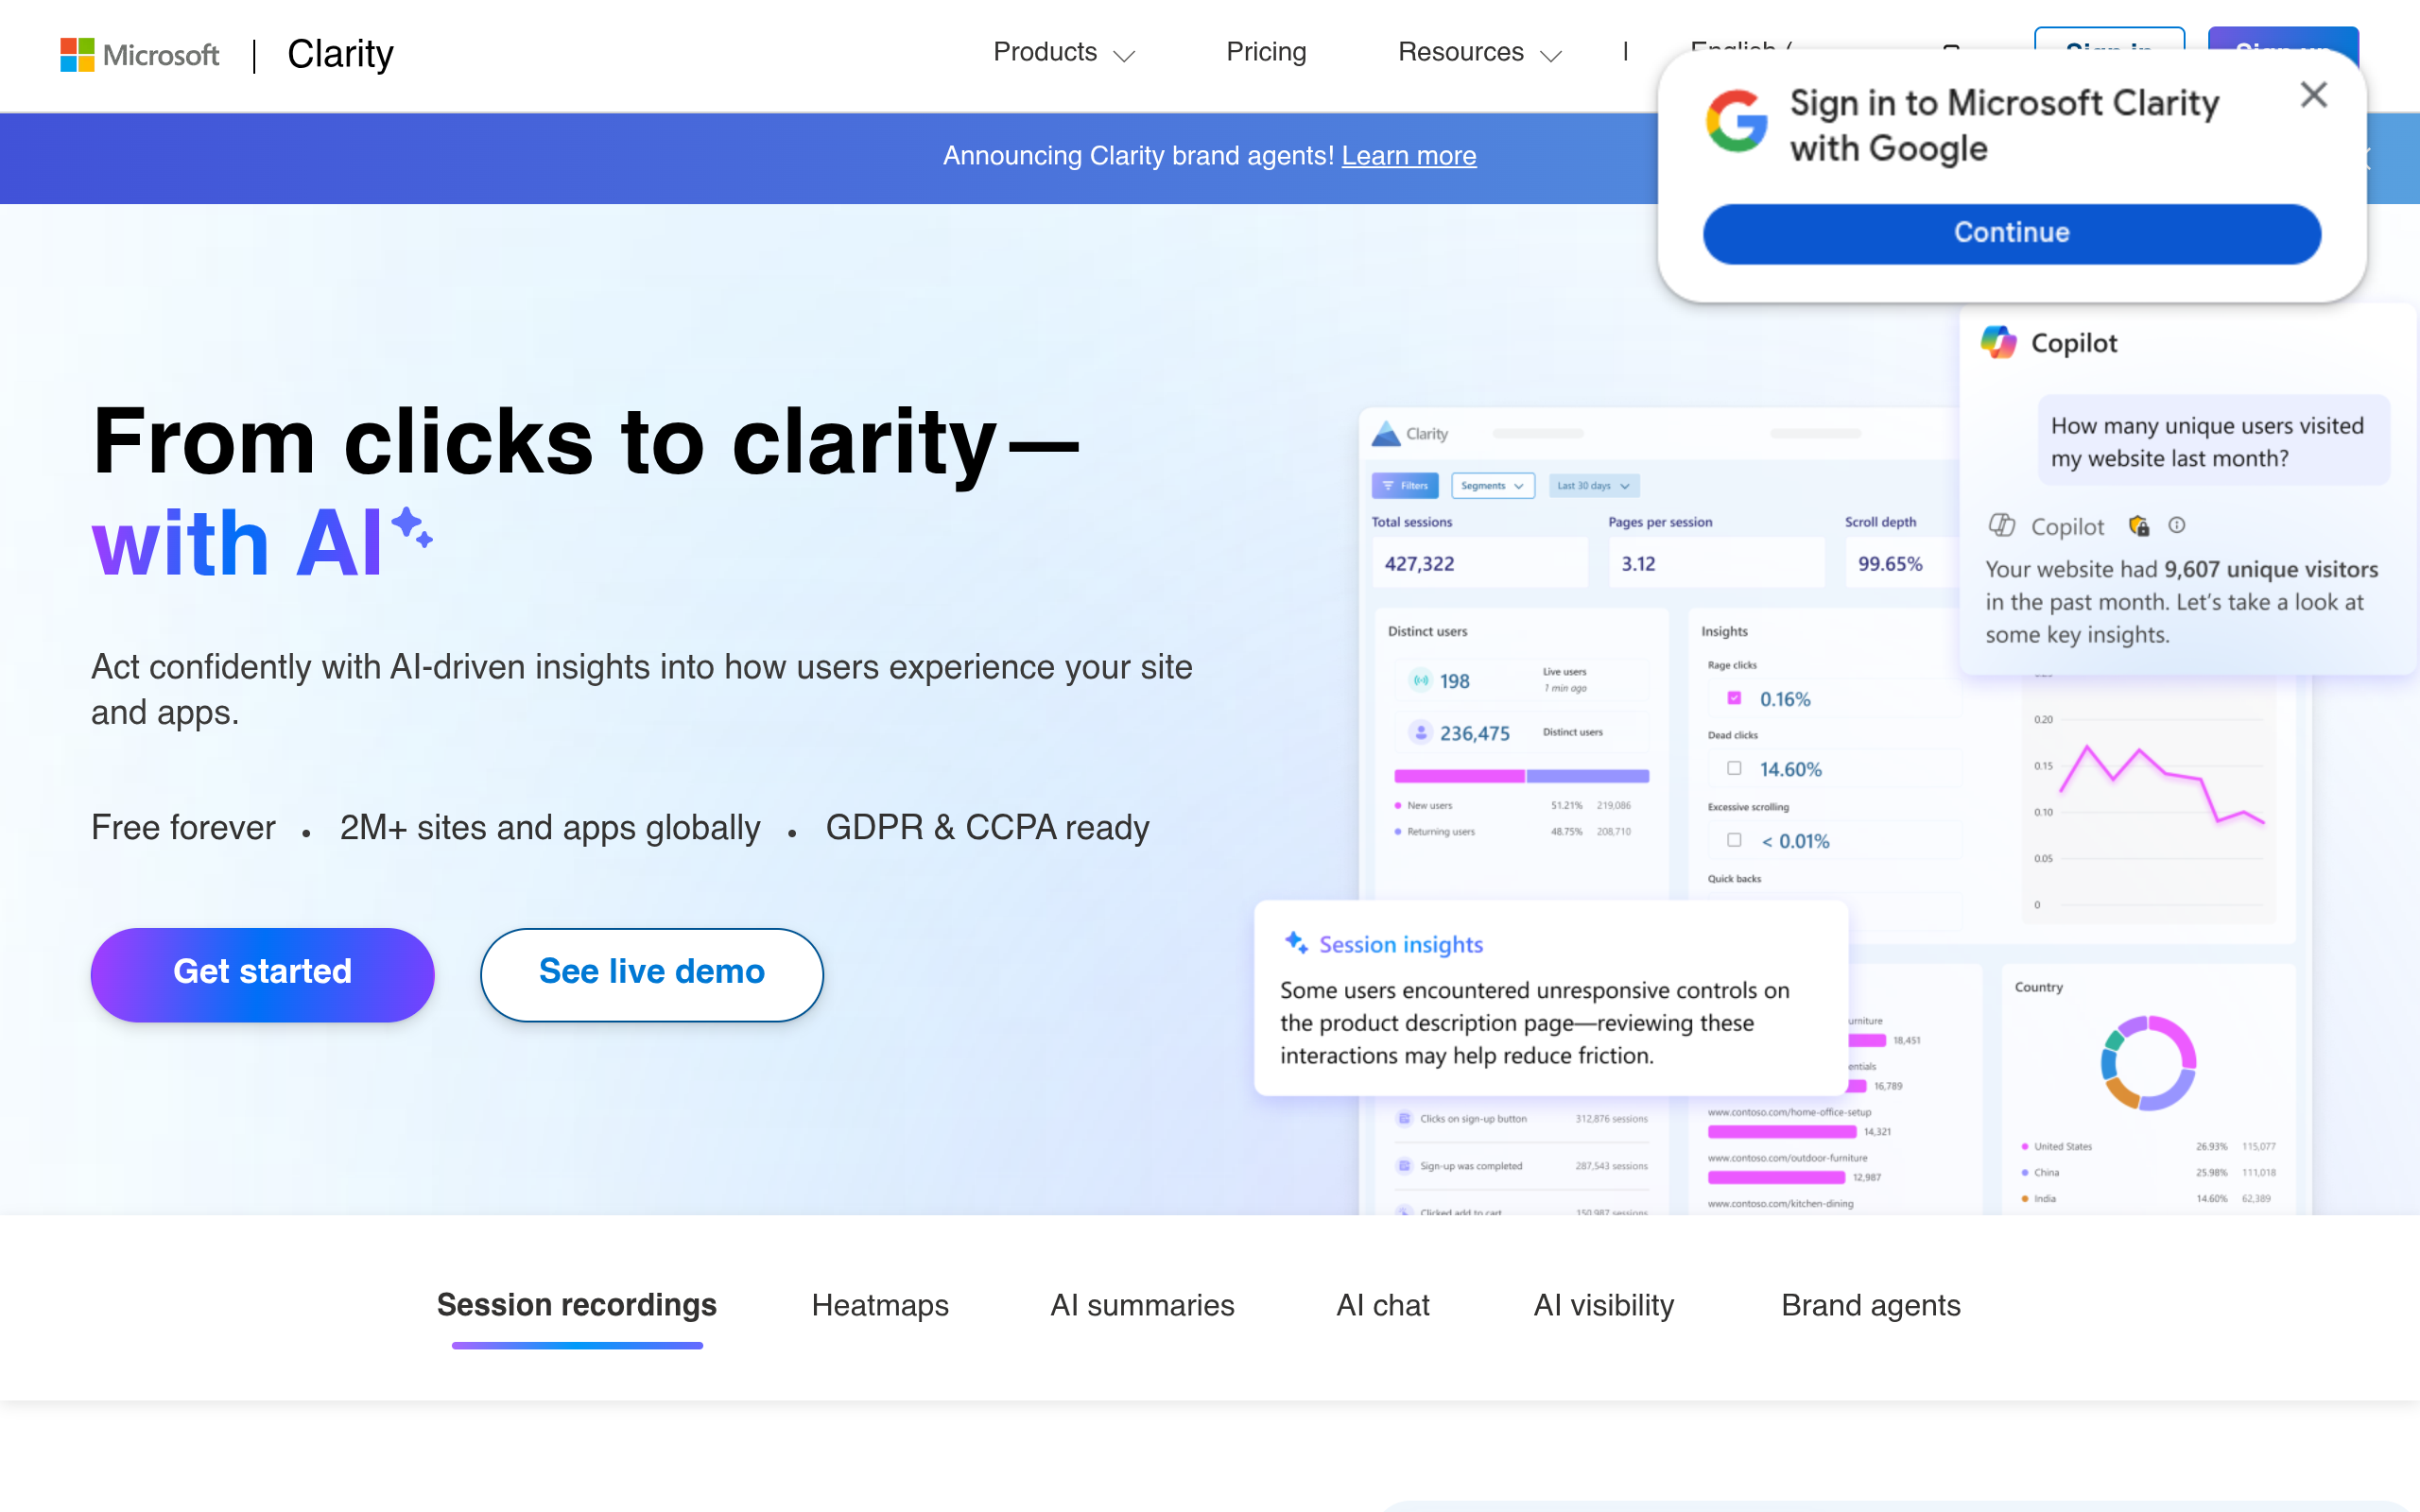Click the New users legend row
The image size is (2420, 1512).
(1513, 805)
